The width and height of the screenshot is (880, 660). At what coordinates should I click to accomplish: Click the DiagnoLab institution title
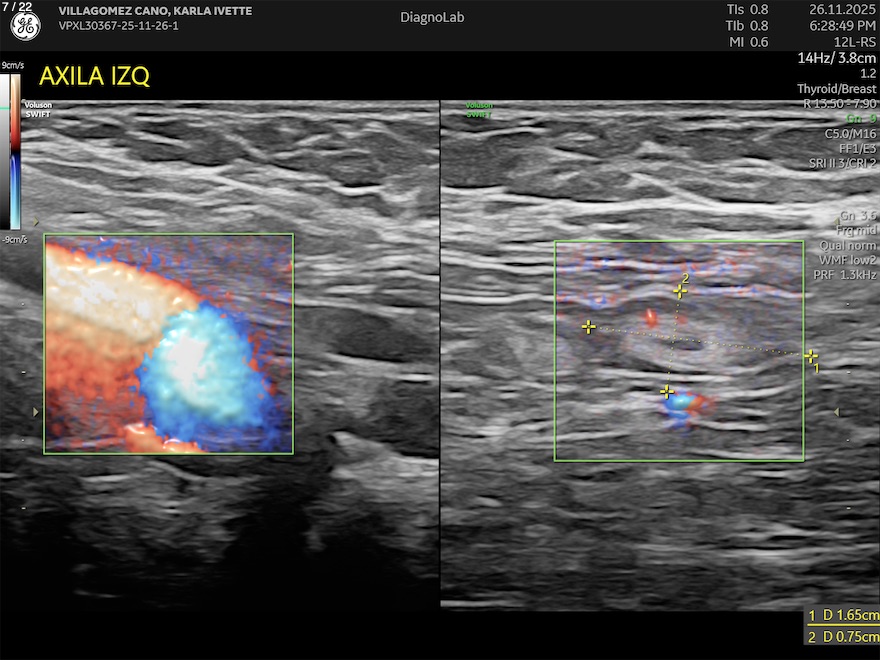(x=432, y=18)
